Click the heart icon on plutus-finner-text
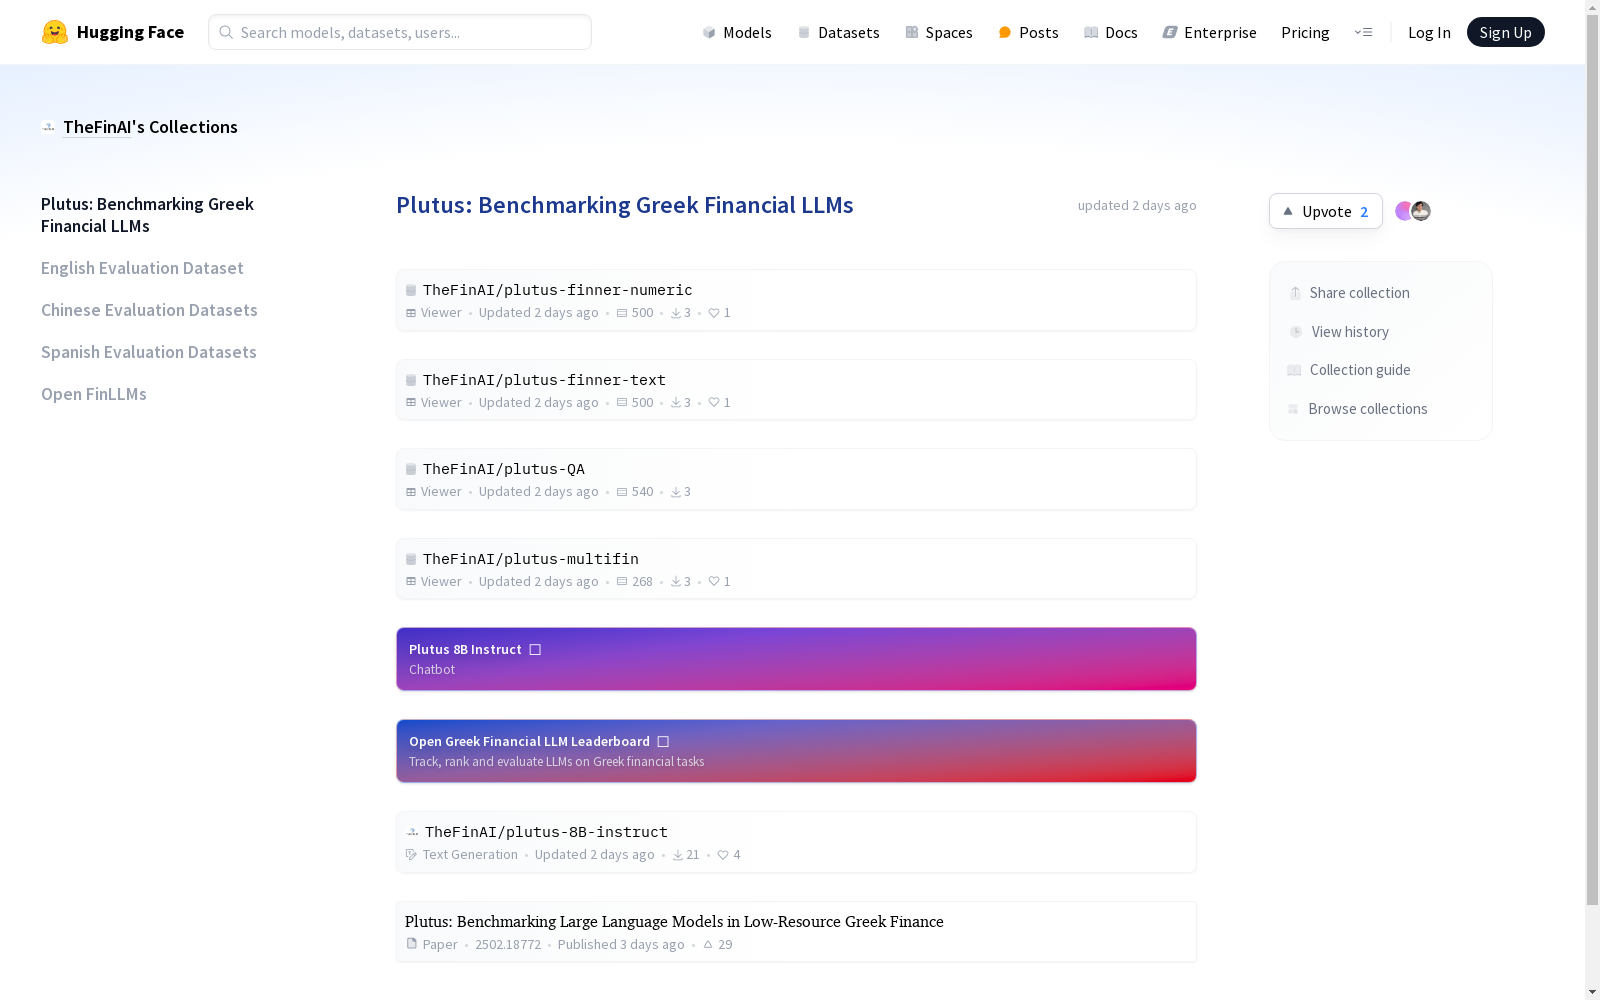 [714, 403]
